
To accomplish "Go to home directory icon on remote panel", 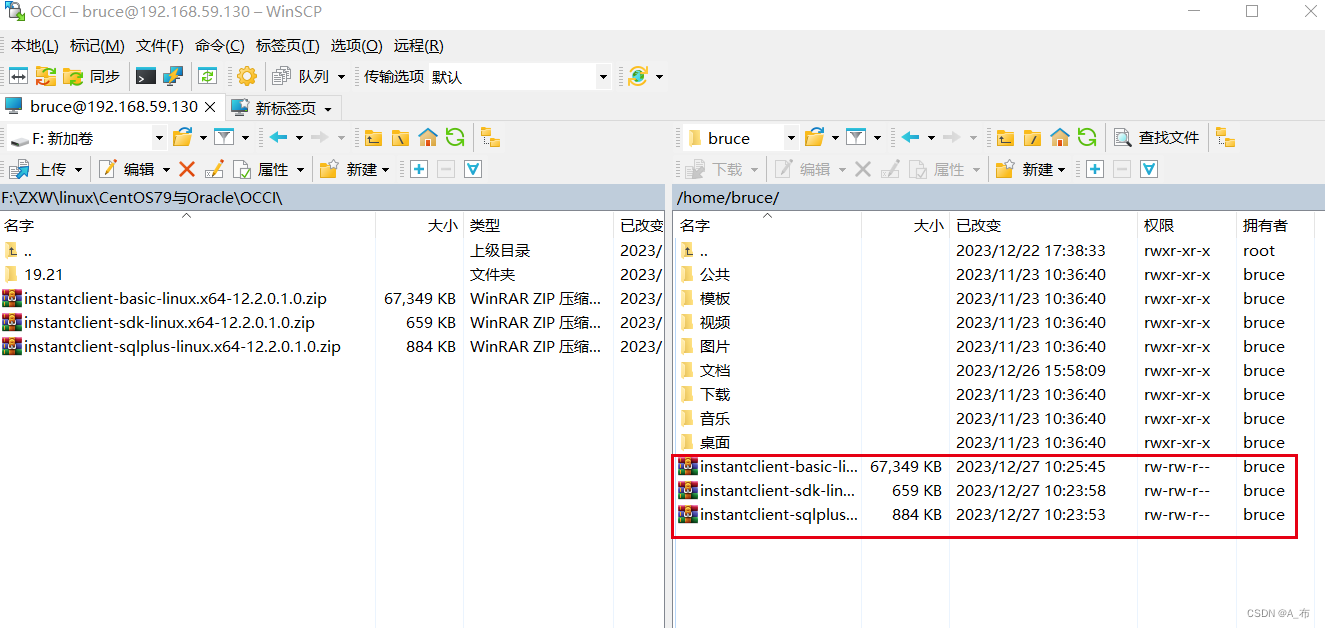I will tap(1060, 137).
